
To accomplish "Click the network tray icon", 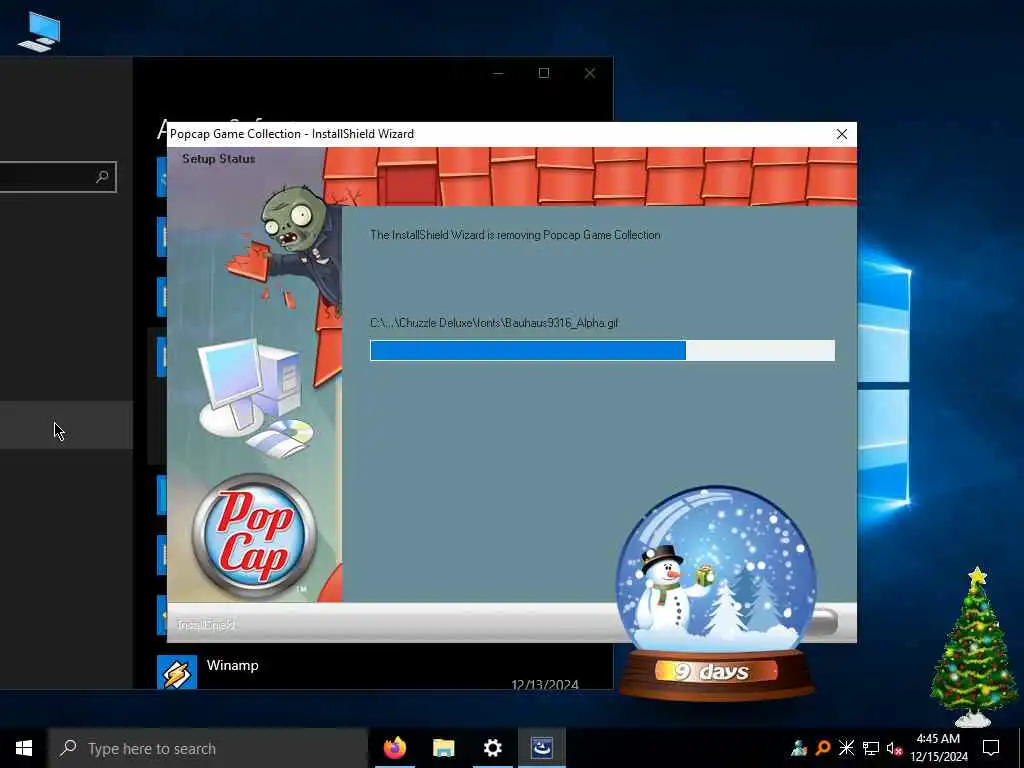I will point(871,748).
